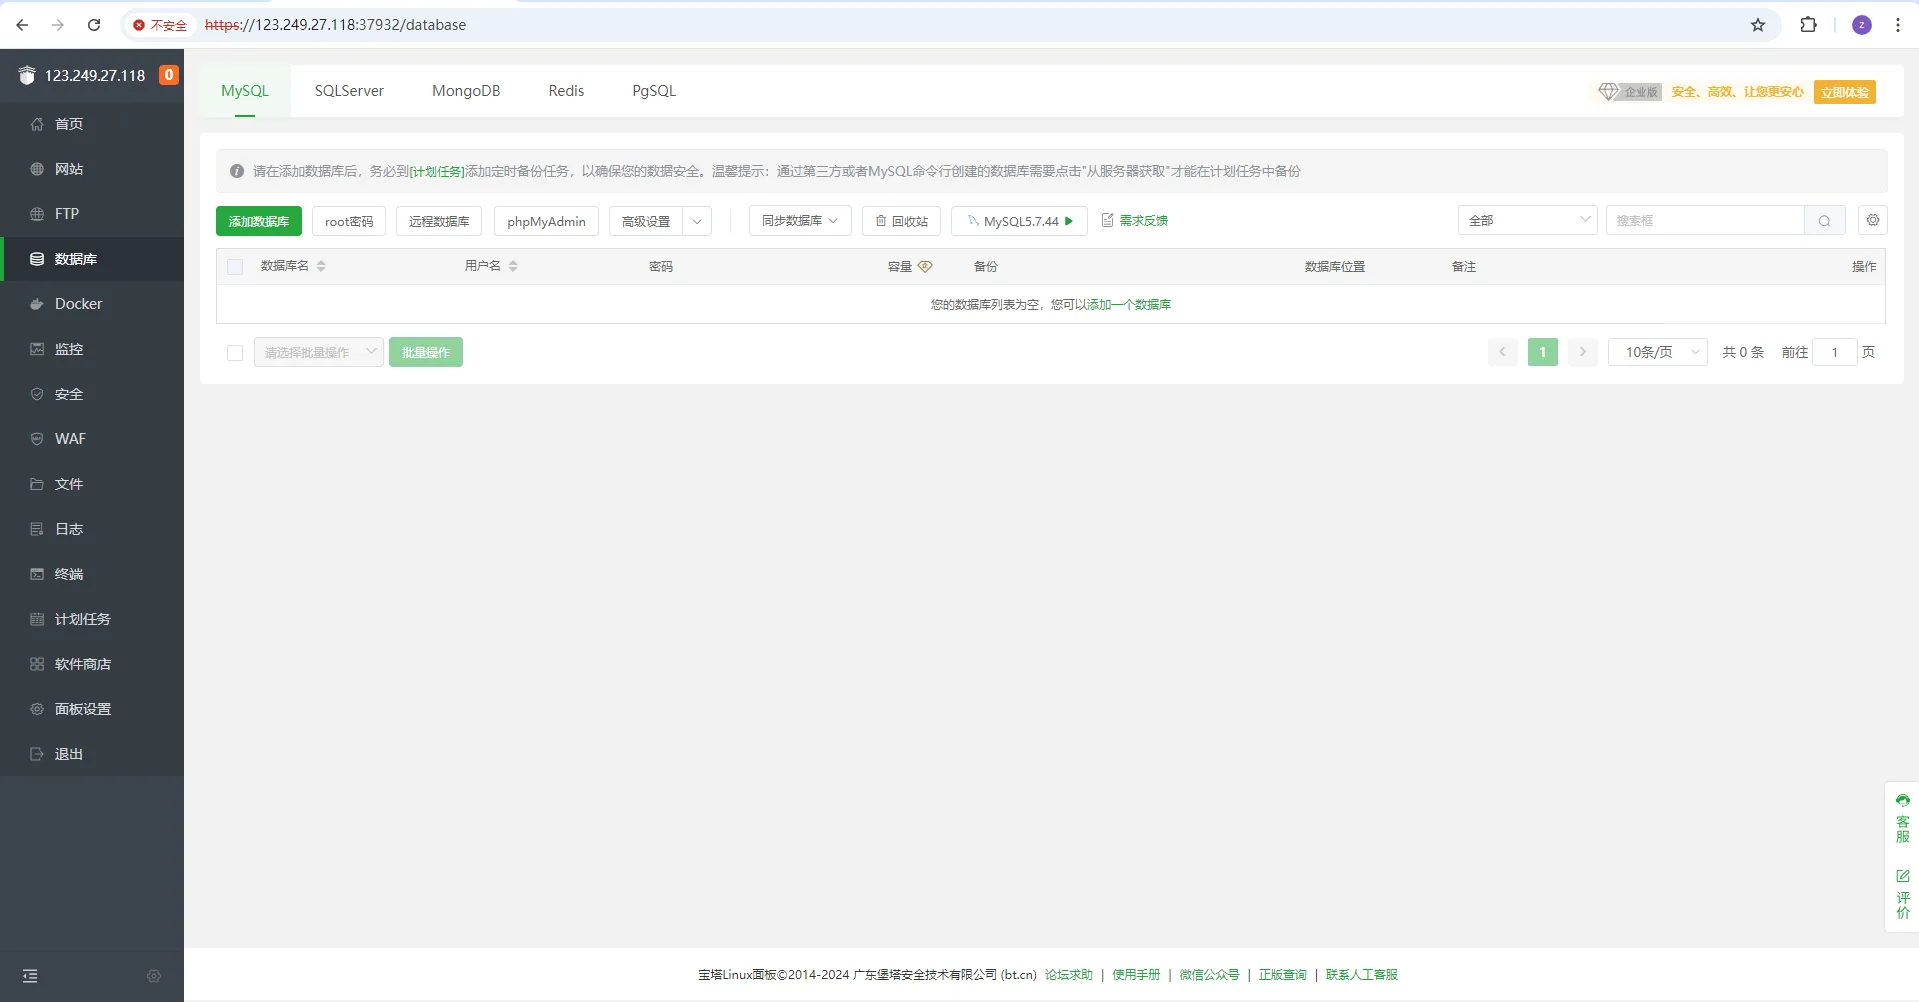Click the 安全 shield icon

[x=37, y=394]
